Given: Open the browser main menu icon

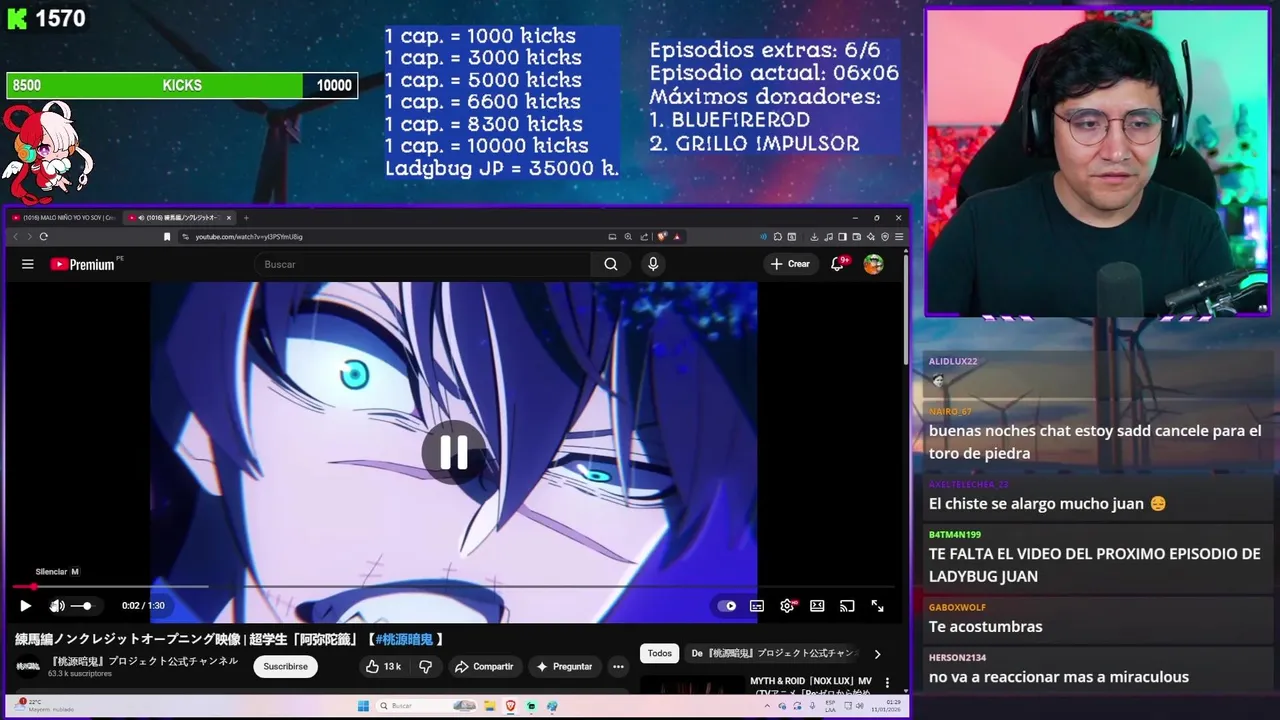Looking at the screenshot, I should [x=899, y=237].
